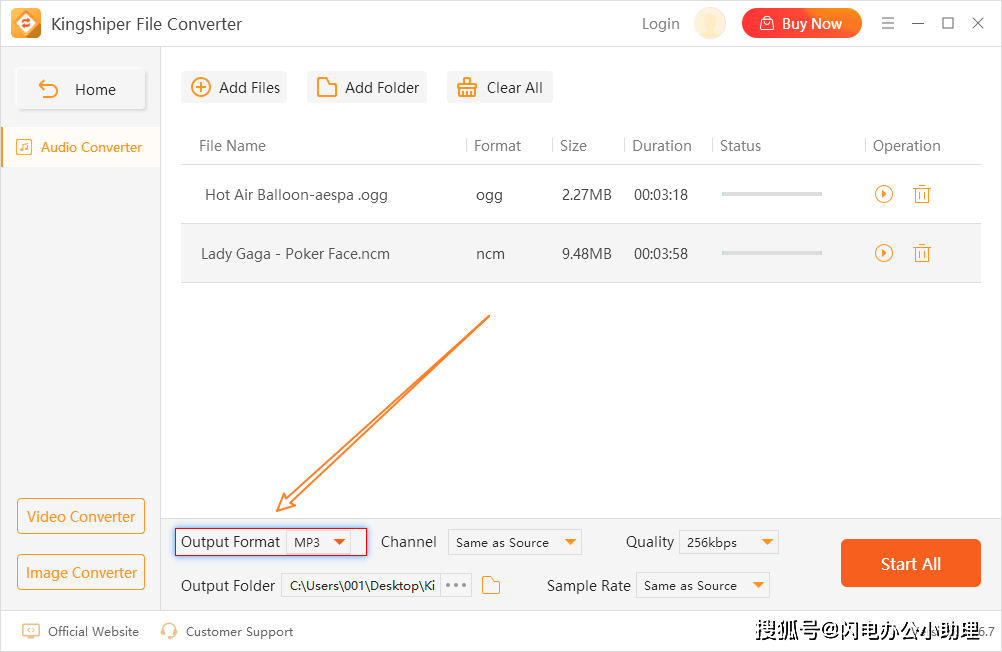The height and width of the screenshot is (652, 1002).
Task: Browse output folder with ellipsis button
Action: [x=456, y=585]
